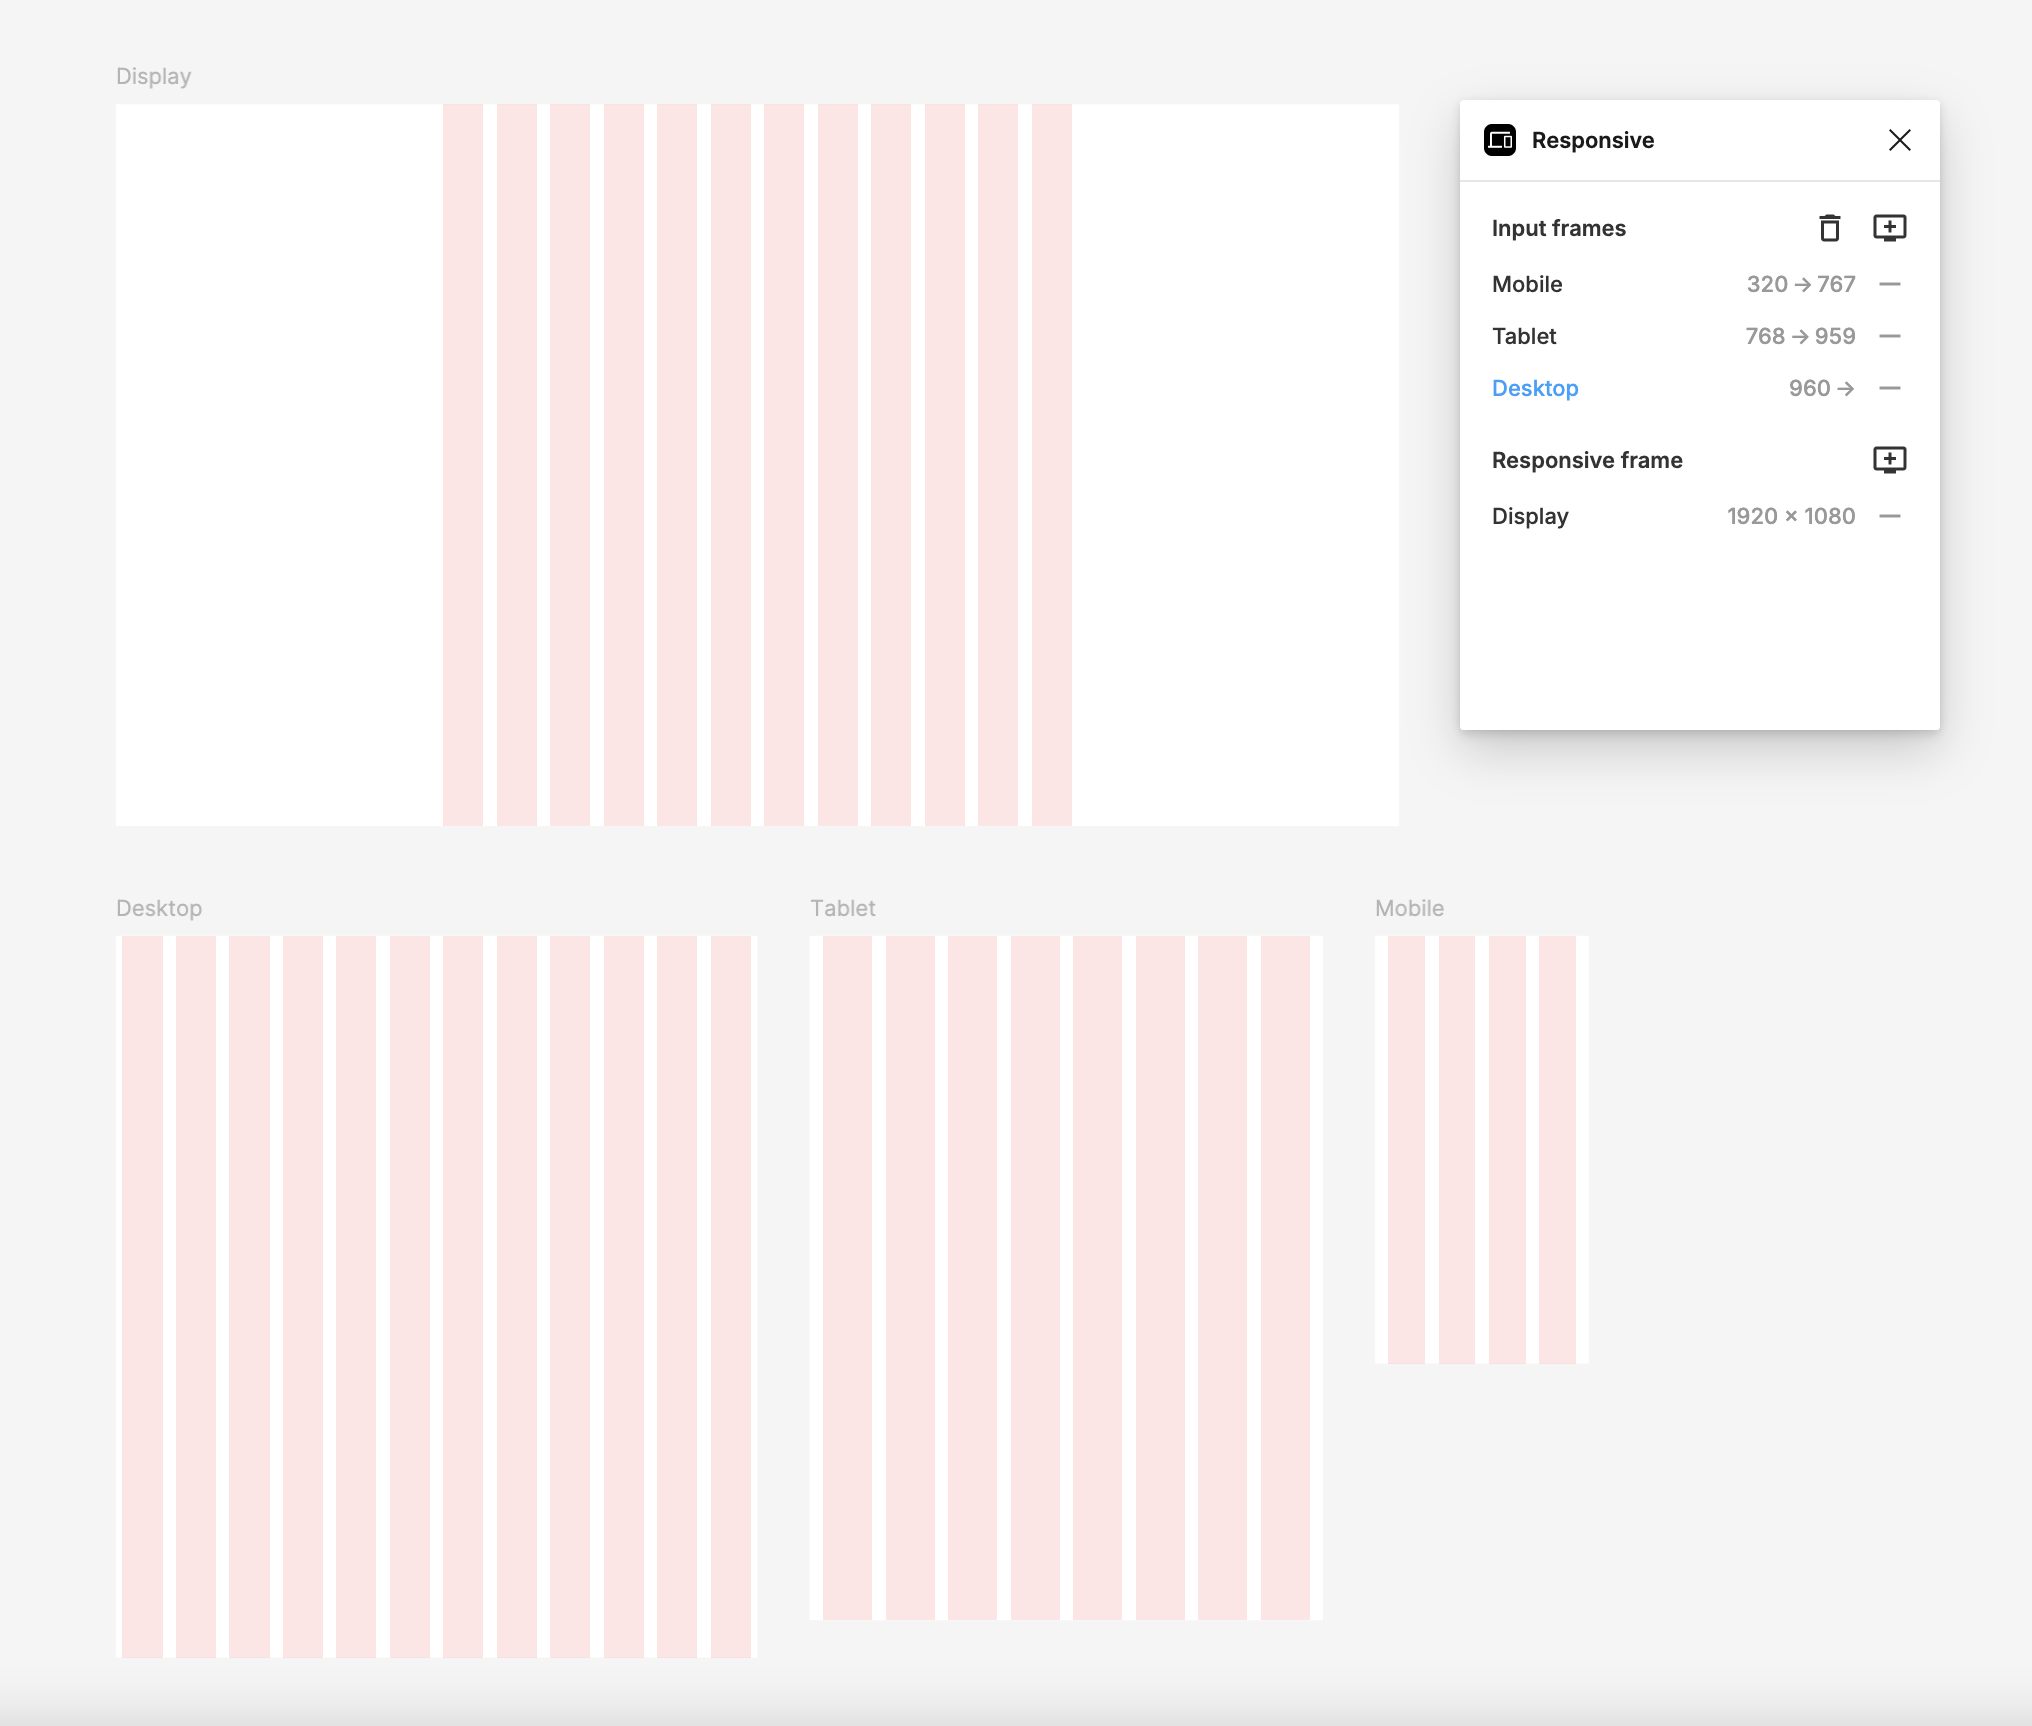Add a new responsive frame

(1889, 460)
